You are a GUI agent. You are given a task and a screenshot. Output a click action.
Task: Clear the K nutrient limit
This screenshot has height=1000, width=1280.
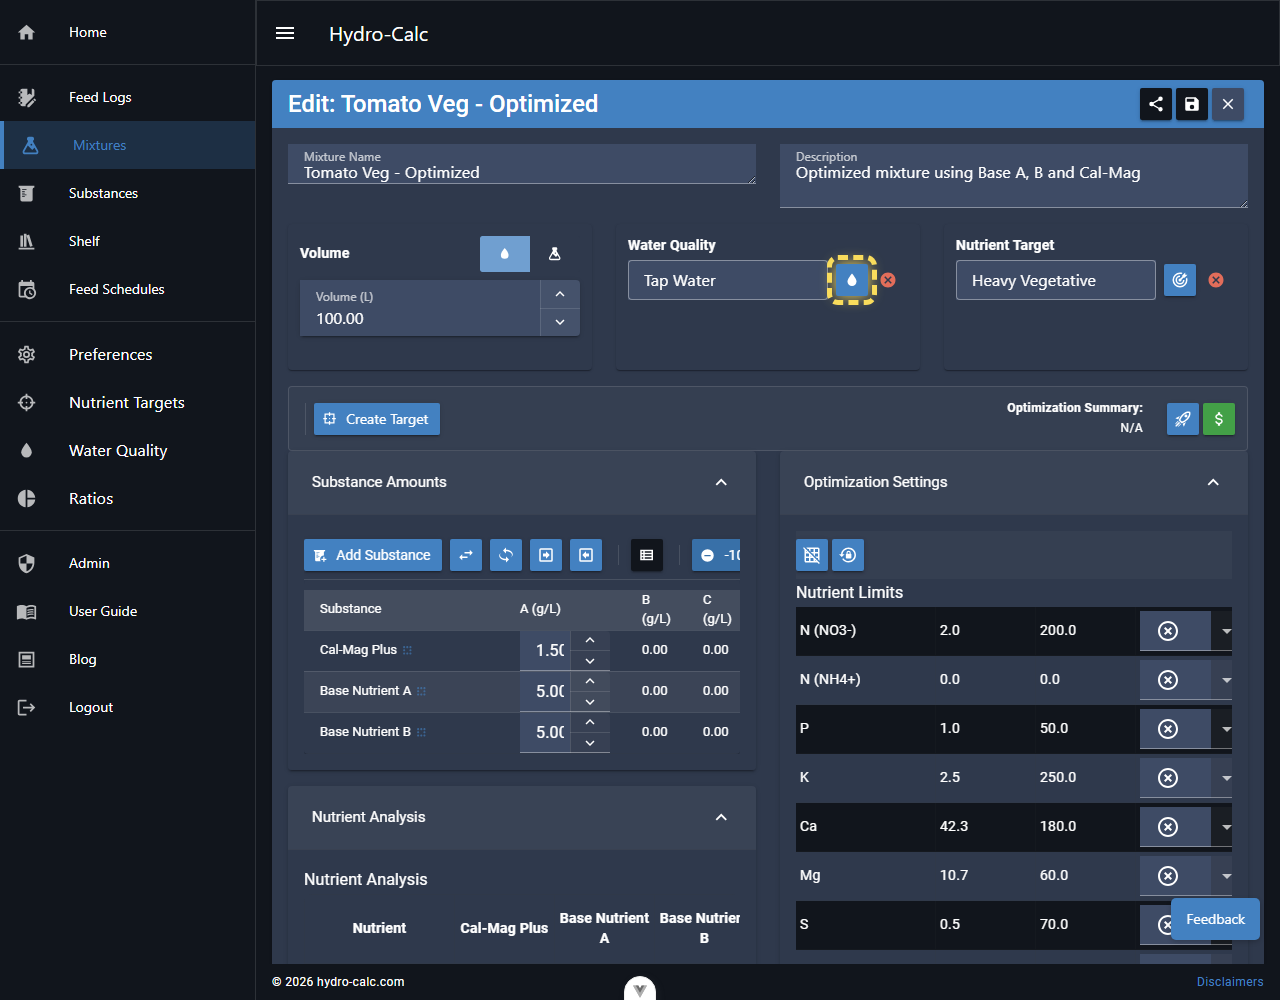point(1167,778)
